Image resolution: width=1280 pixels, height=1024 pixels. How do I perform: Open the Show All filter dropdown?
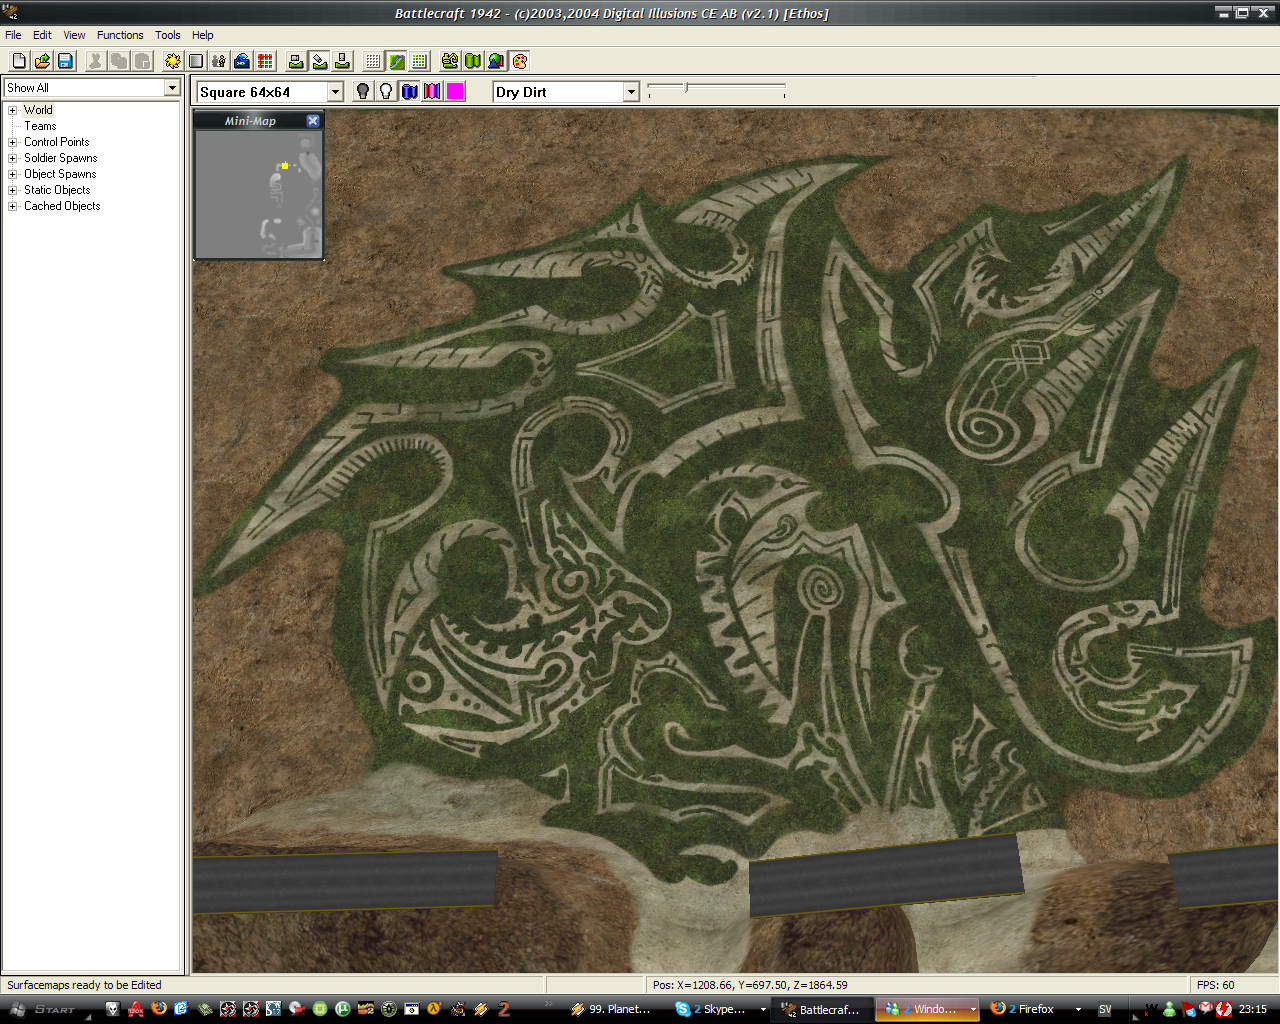(x=172, y=88)
